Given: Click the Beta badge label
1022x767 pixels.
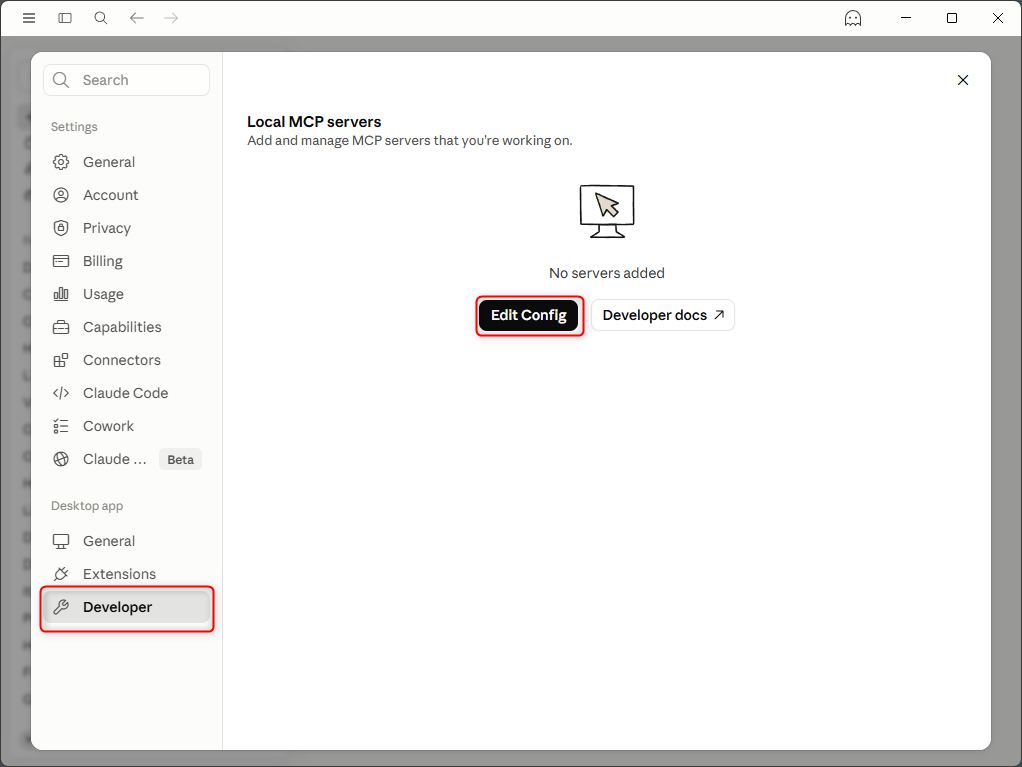Looking at the screenshot, I should tap(181, 459).
